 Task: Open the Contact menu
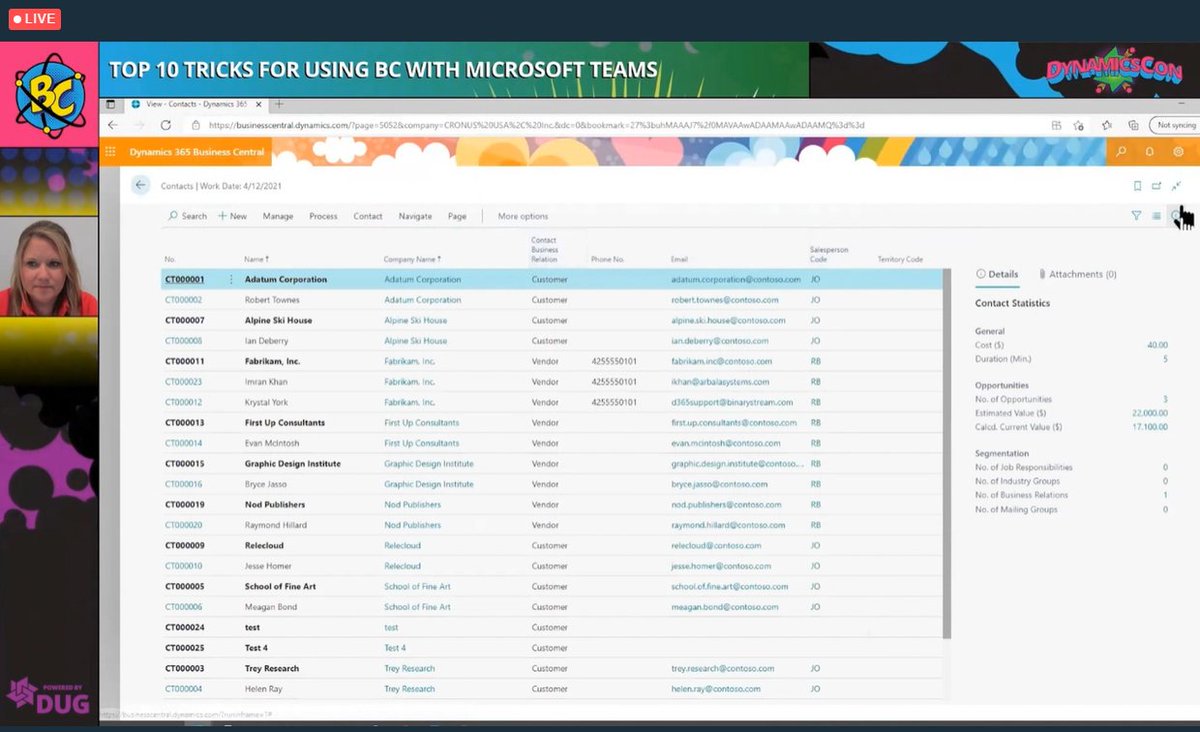pyautogui.click(x=368, y=216)
